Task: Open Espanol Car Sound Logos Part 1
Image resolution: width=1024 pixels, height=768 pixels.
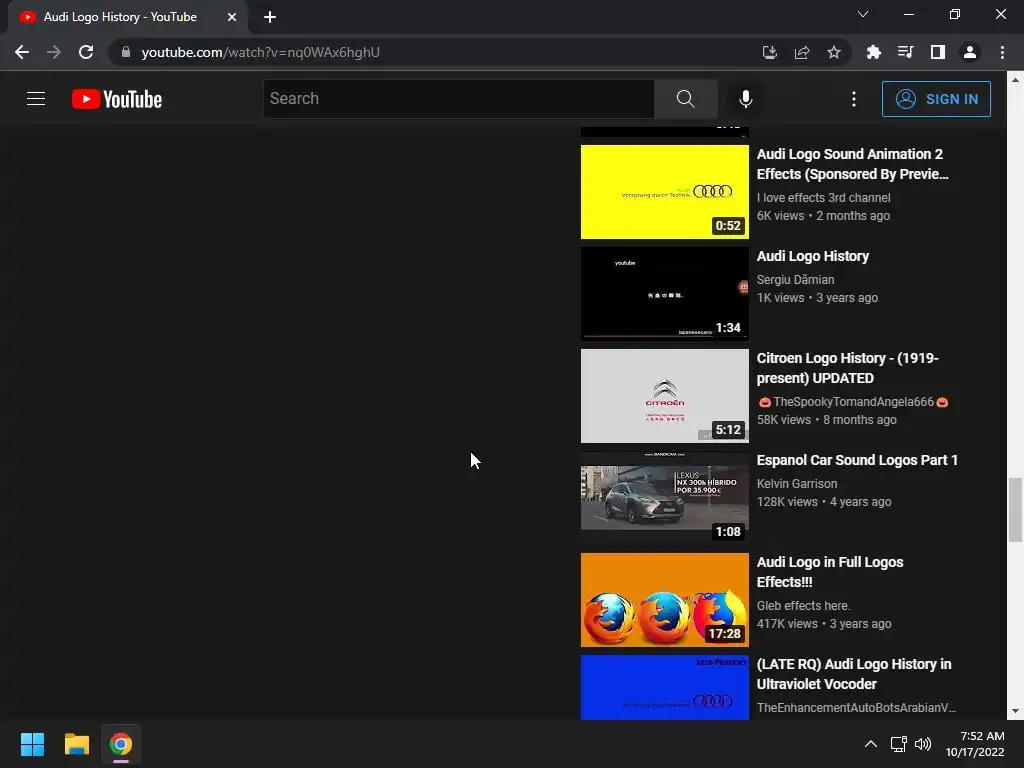Action: 857,460
